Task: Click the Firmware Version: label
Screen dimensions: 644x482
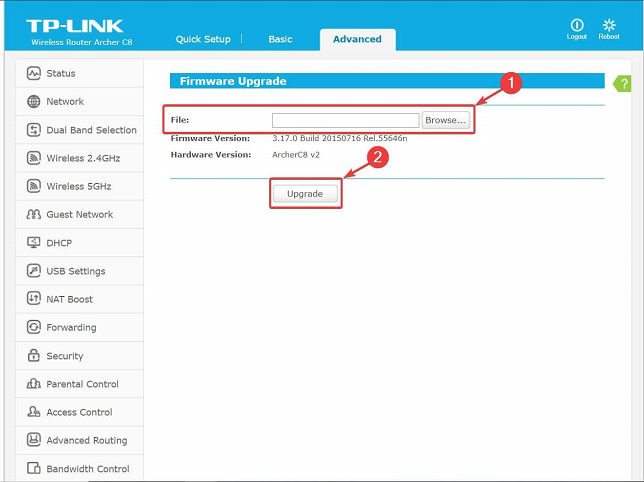Action: (x=210, y=138)
